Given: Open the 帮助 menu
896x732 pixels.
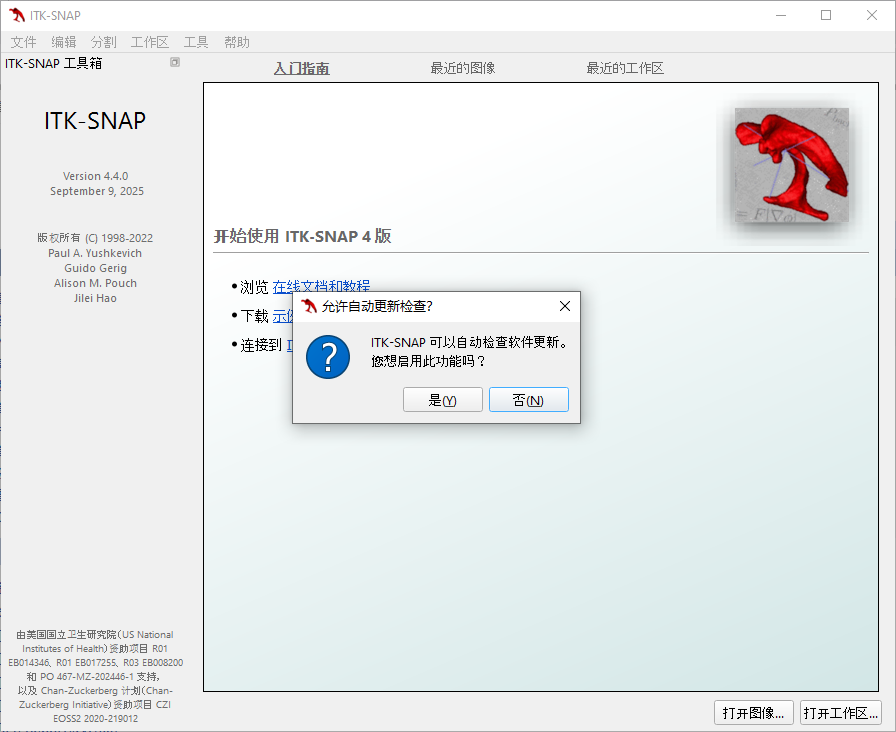Looking at the screenshot, I should (x=237, y=42).
